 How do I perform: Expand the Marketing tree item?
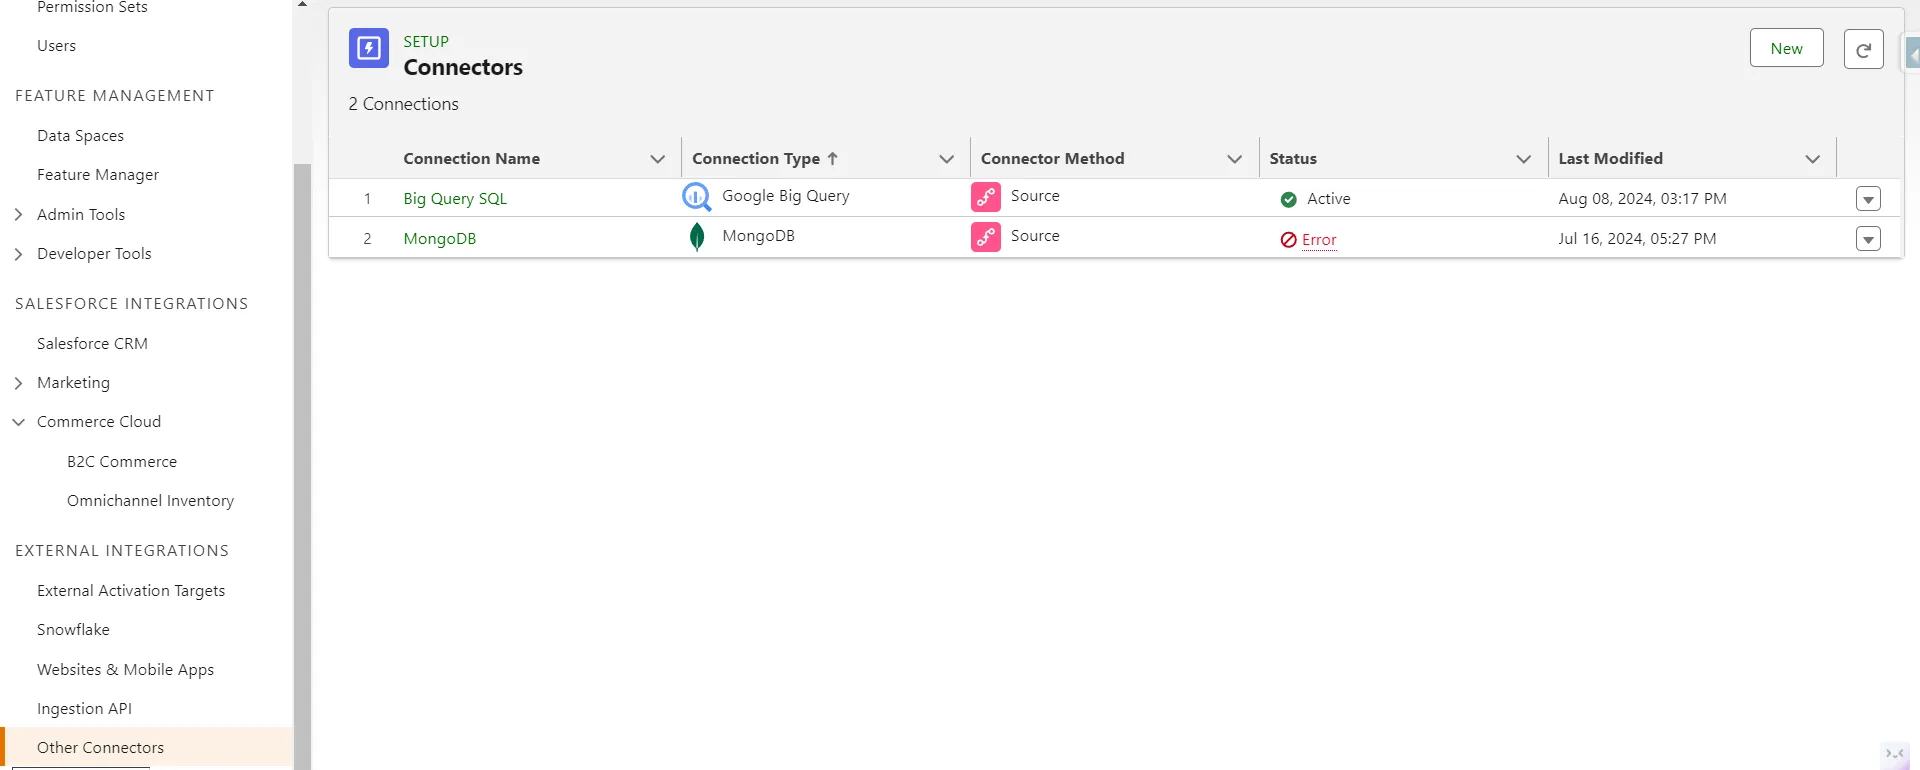(18, 383)
